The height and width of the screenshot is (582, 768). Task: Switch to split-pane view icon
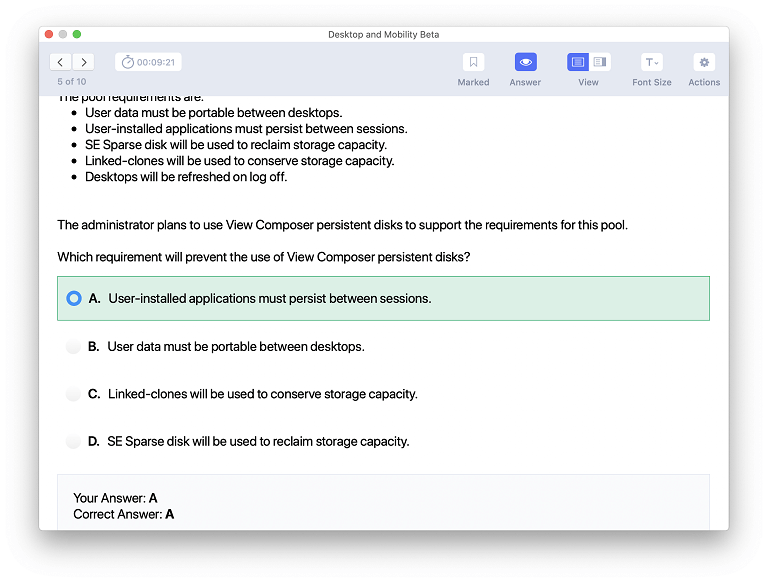pos(600,62)
